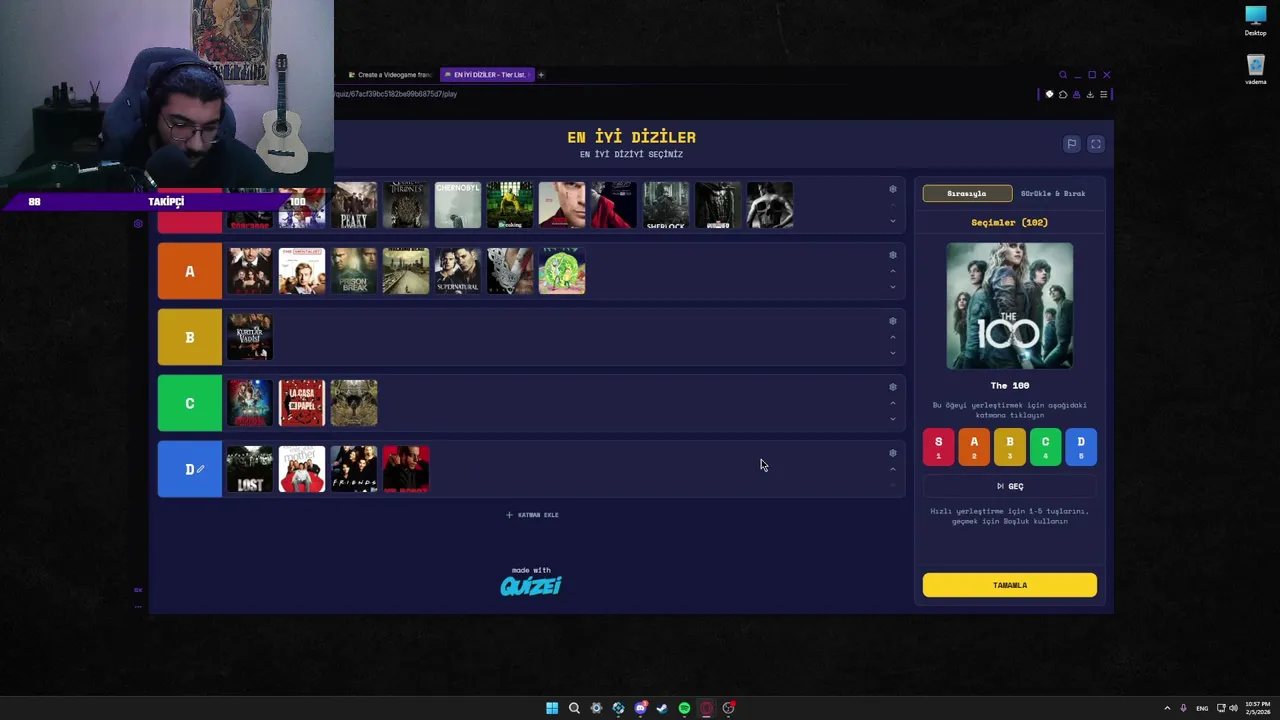
Task: Place The 100 in A tier
Action: pos(974,446)
